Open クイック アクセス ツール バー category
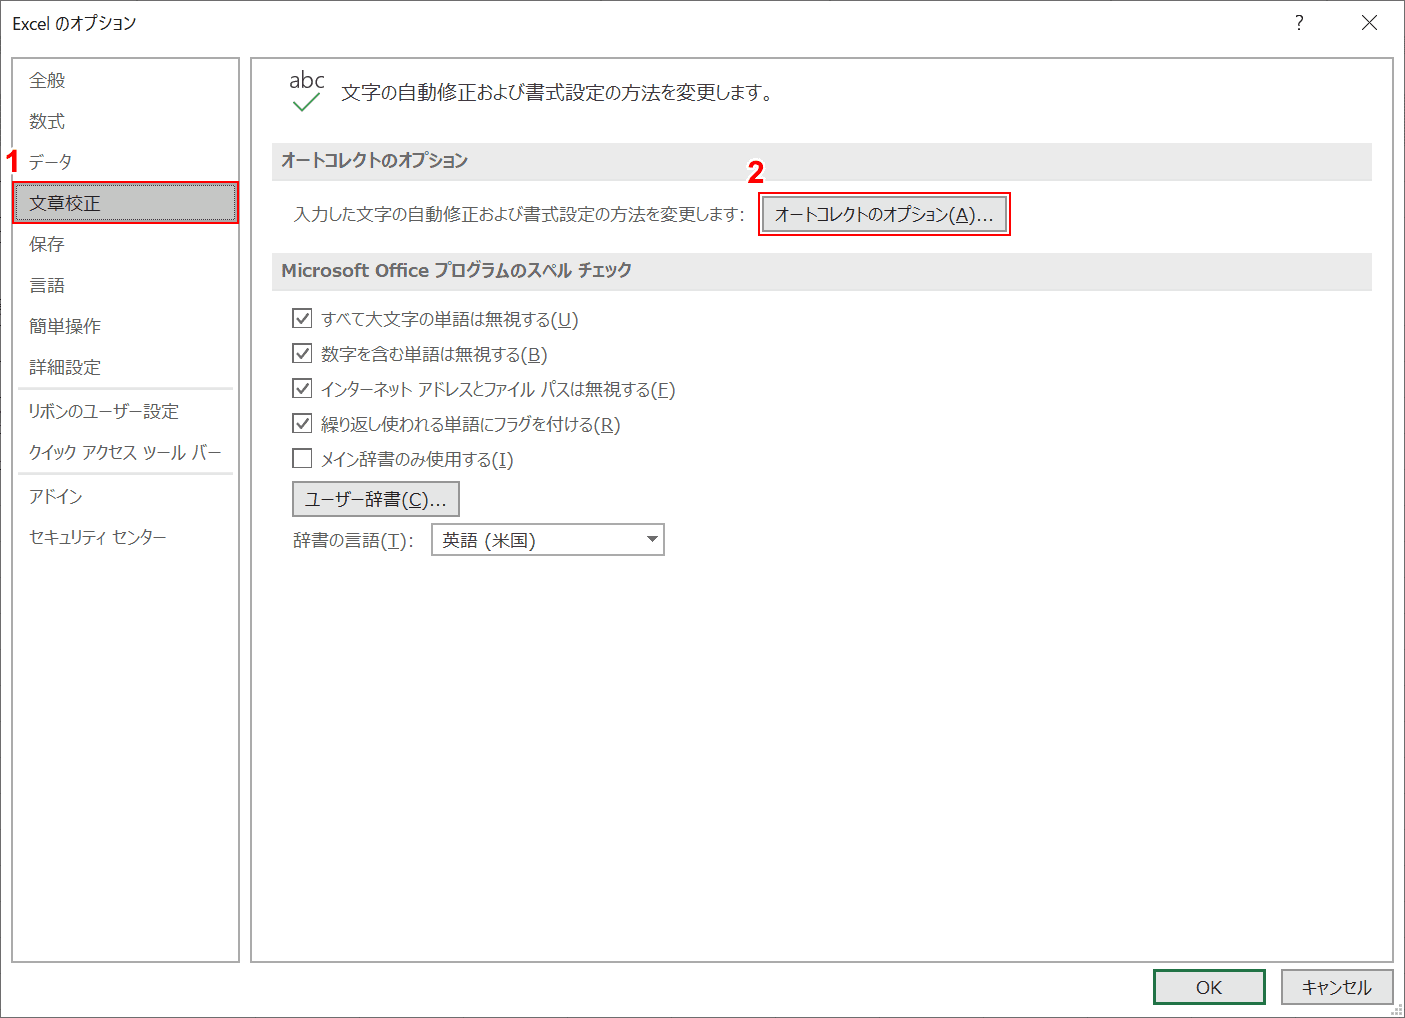1405x1018 pixels. 125,452
